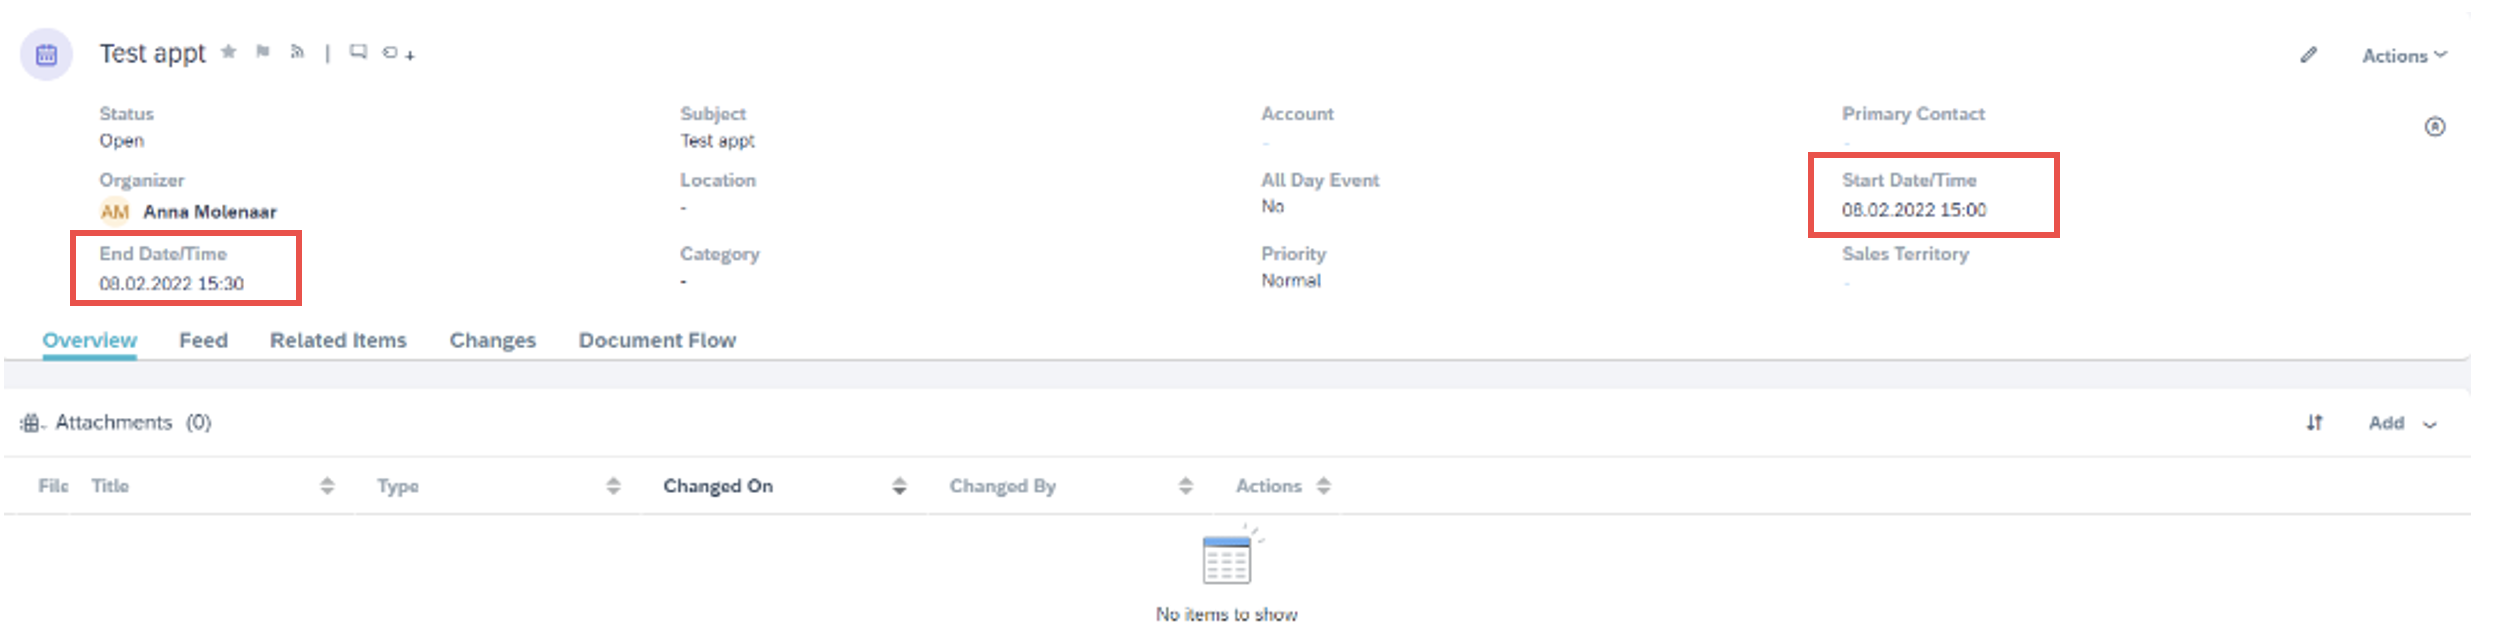
Task: Toggle sort order on the Type column
Action: (x=612, y=486)
